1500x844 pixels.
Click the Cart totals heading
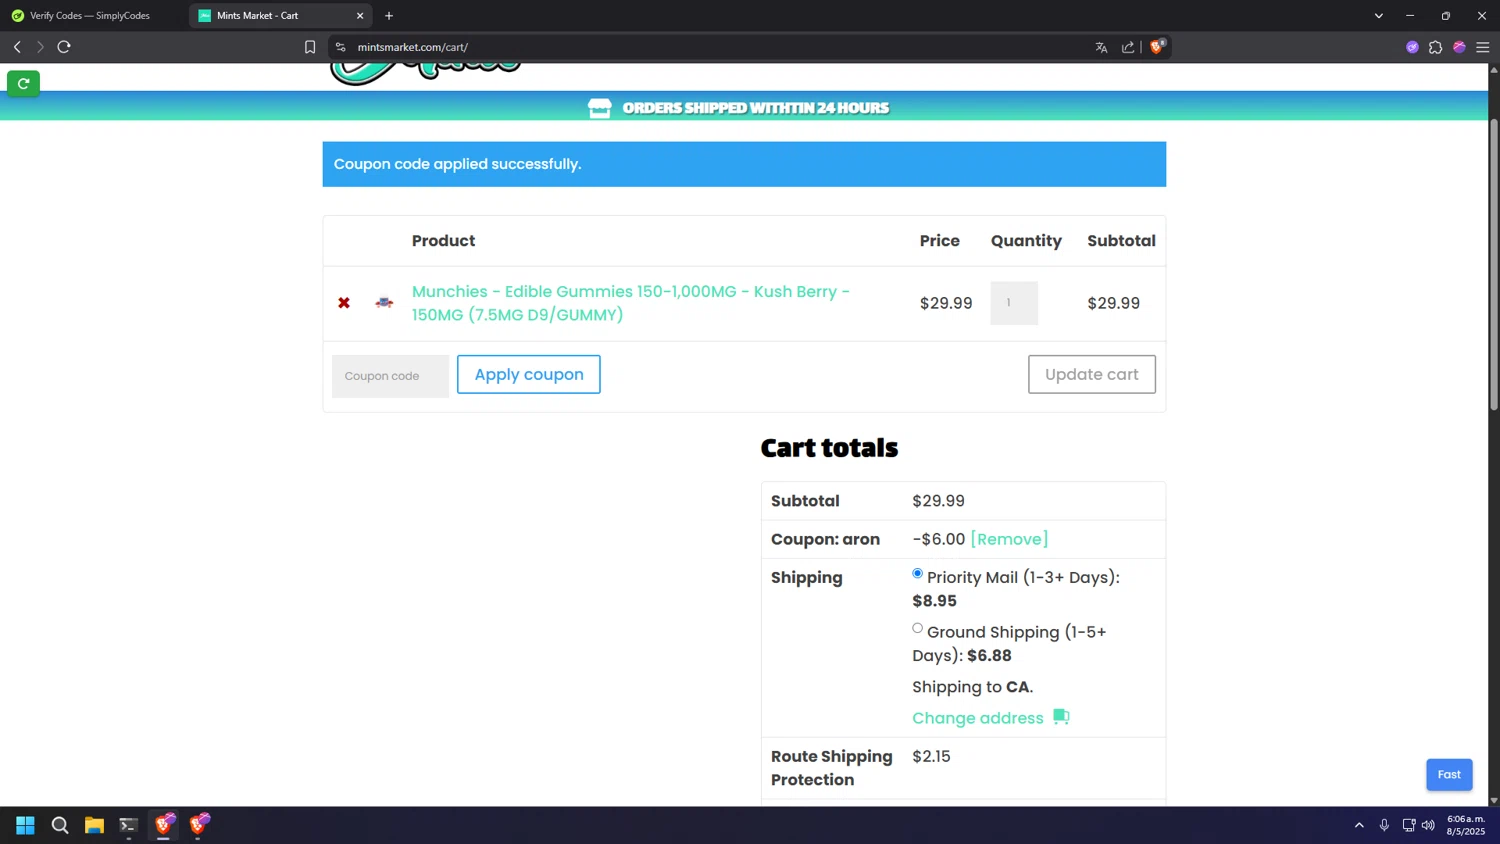829,447
